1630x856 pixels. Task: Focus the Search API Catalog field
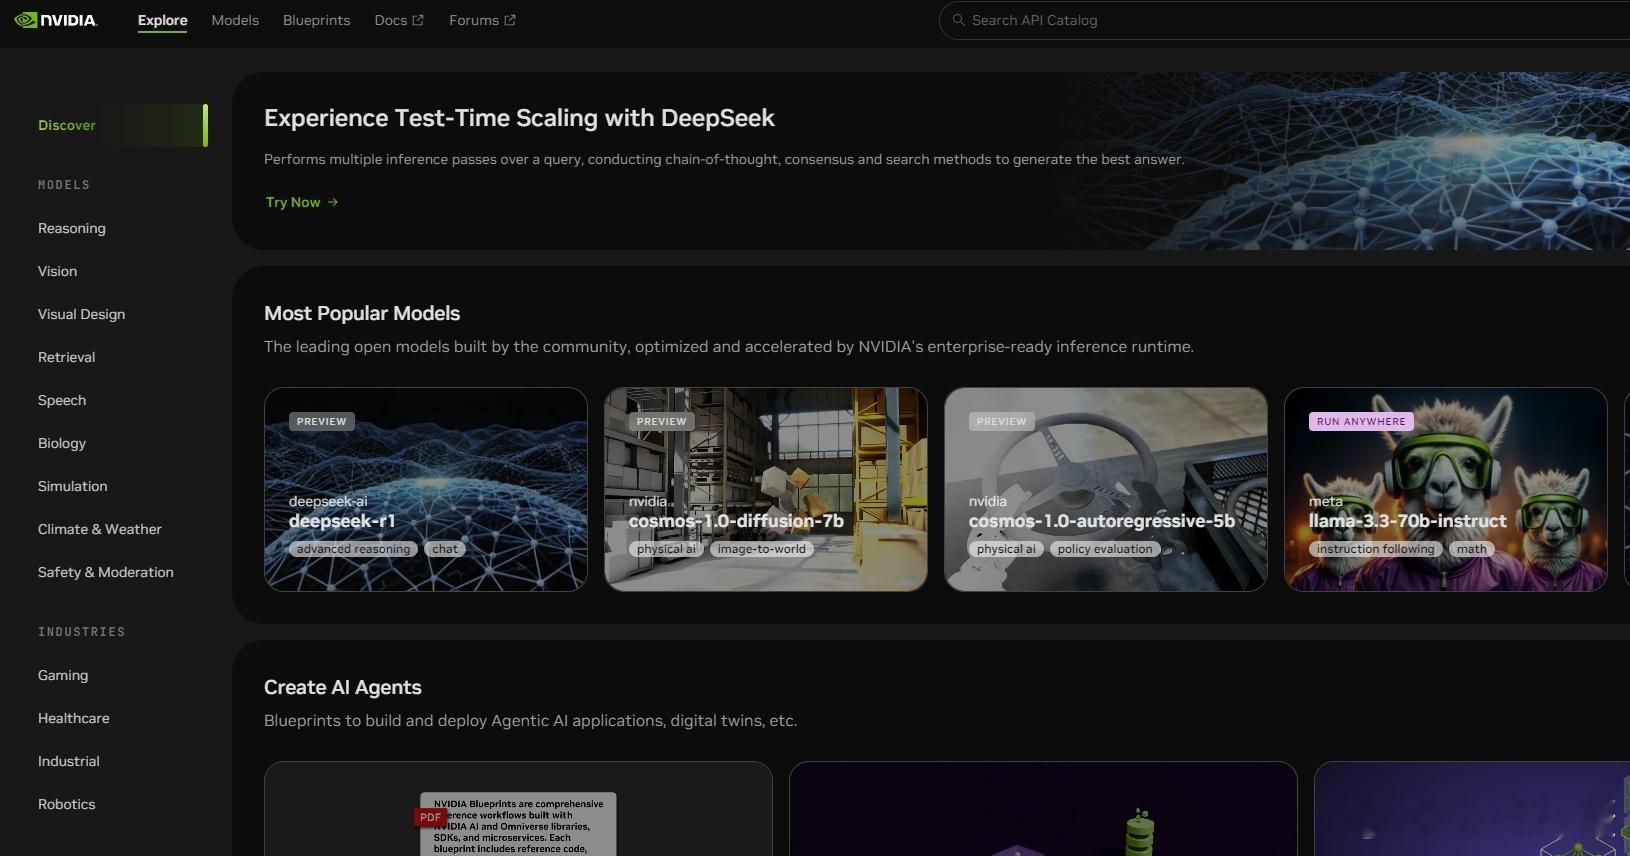[x=1284, y=20]
